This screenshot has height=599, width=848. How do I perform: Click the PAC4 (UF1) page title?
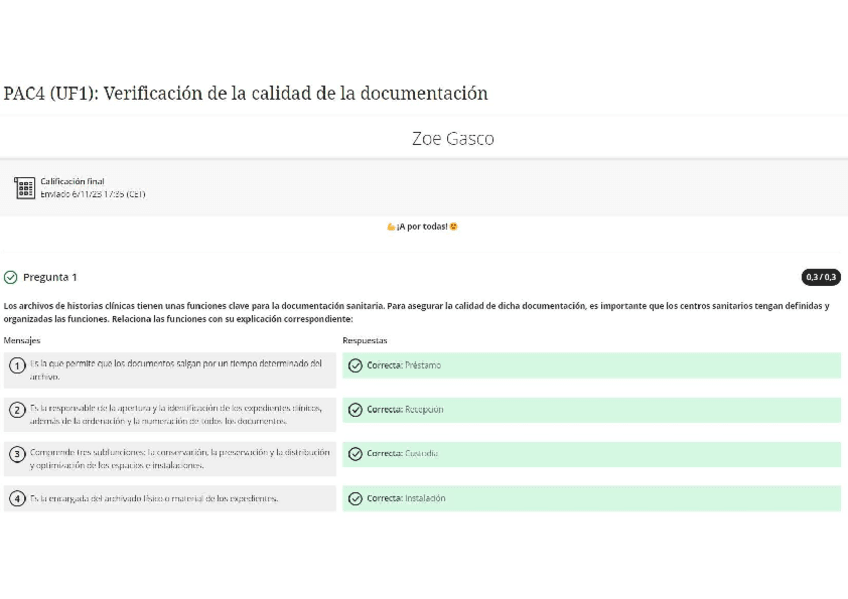pos(246,93)
